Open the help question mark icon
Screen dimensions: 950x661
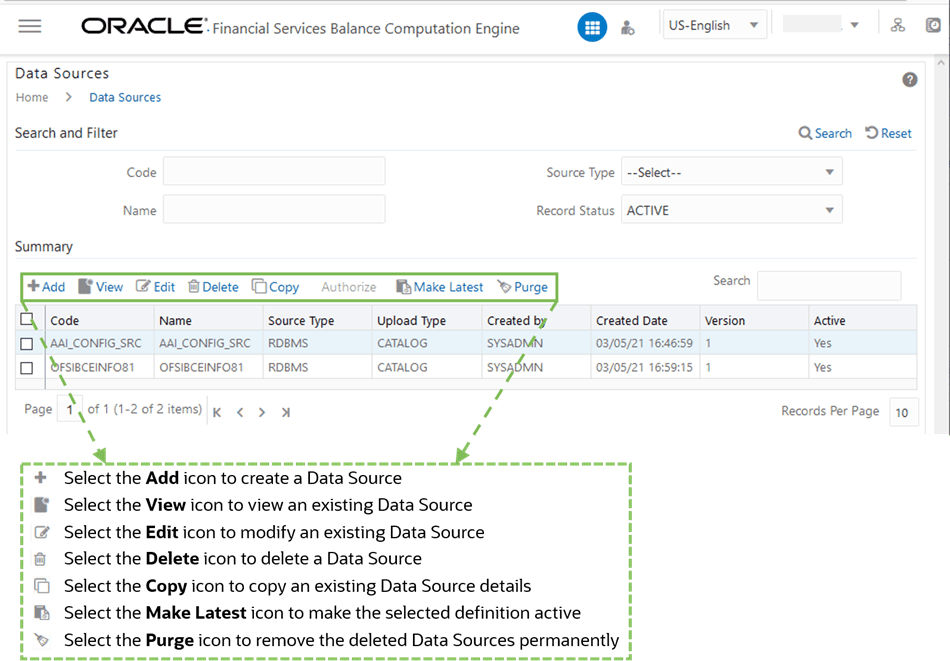pos(909,80)
